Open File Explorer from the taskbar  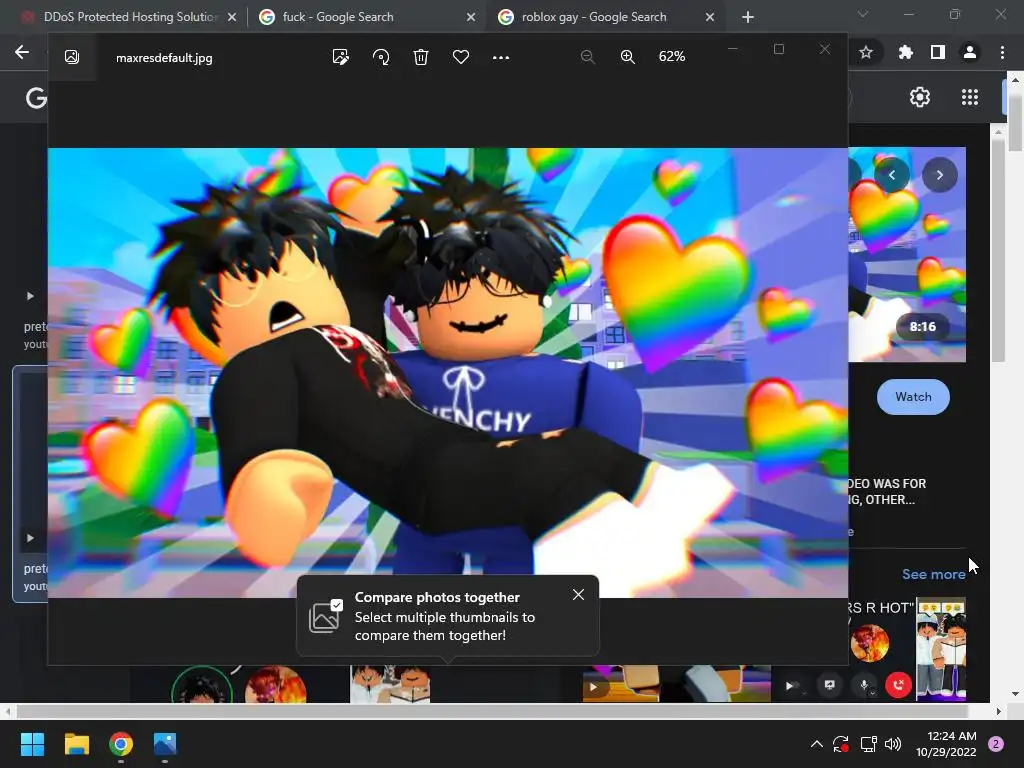point(76,744)
